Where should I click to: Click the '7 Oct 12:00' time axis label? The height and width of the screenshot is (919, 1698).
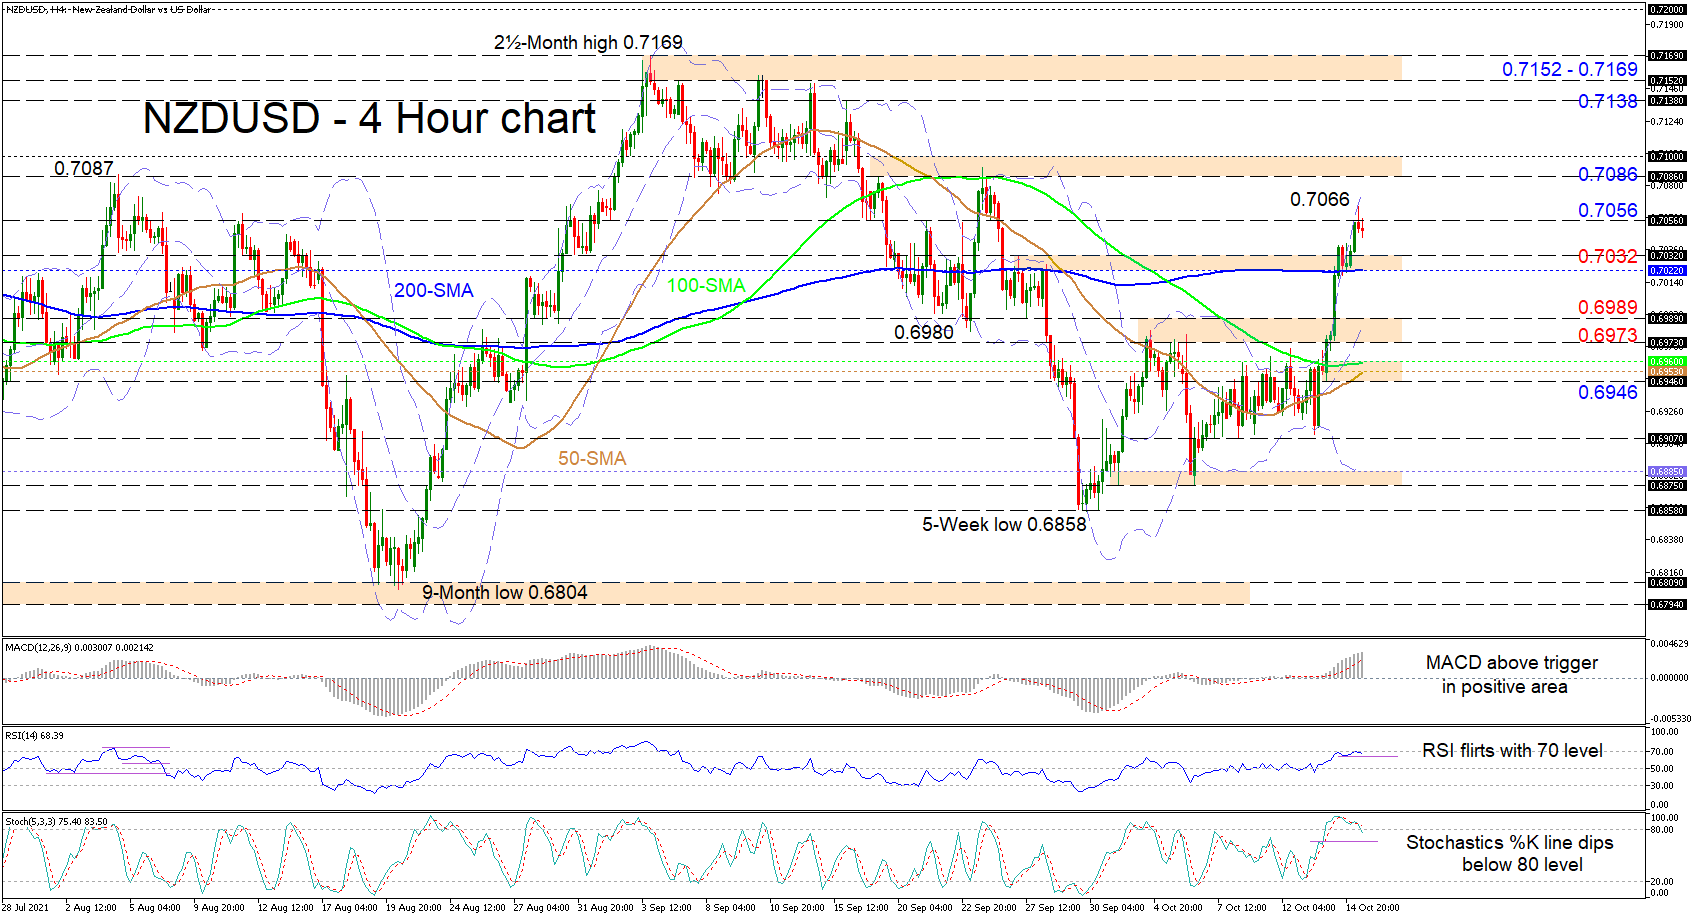point(1243,908)
